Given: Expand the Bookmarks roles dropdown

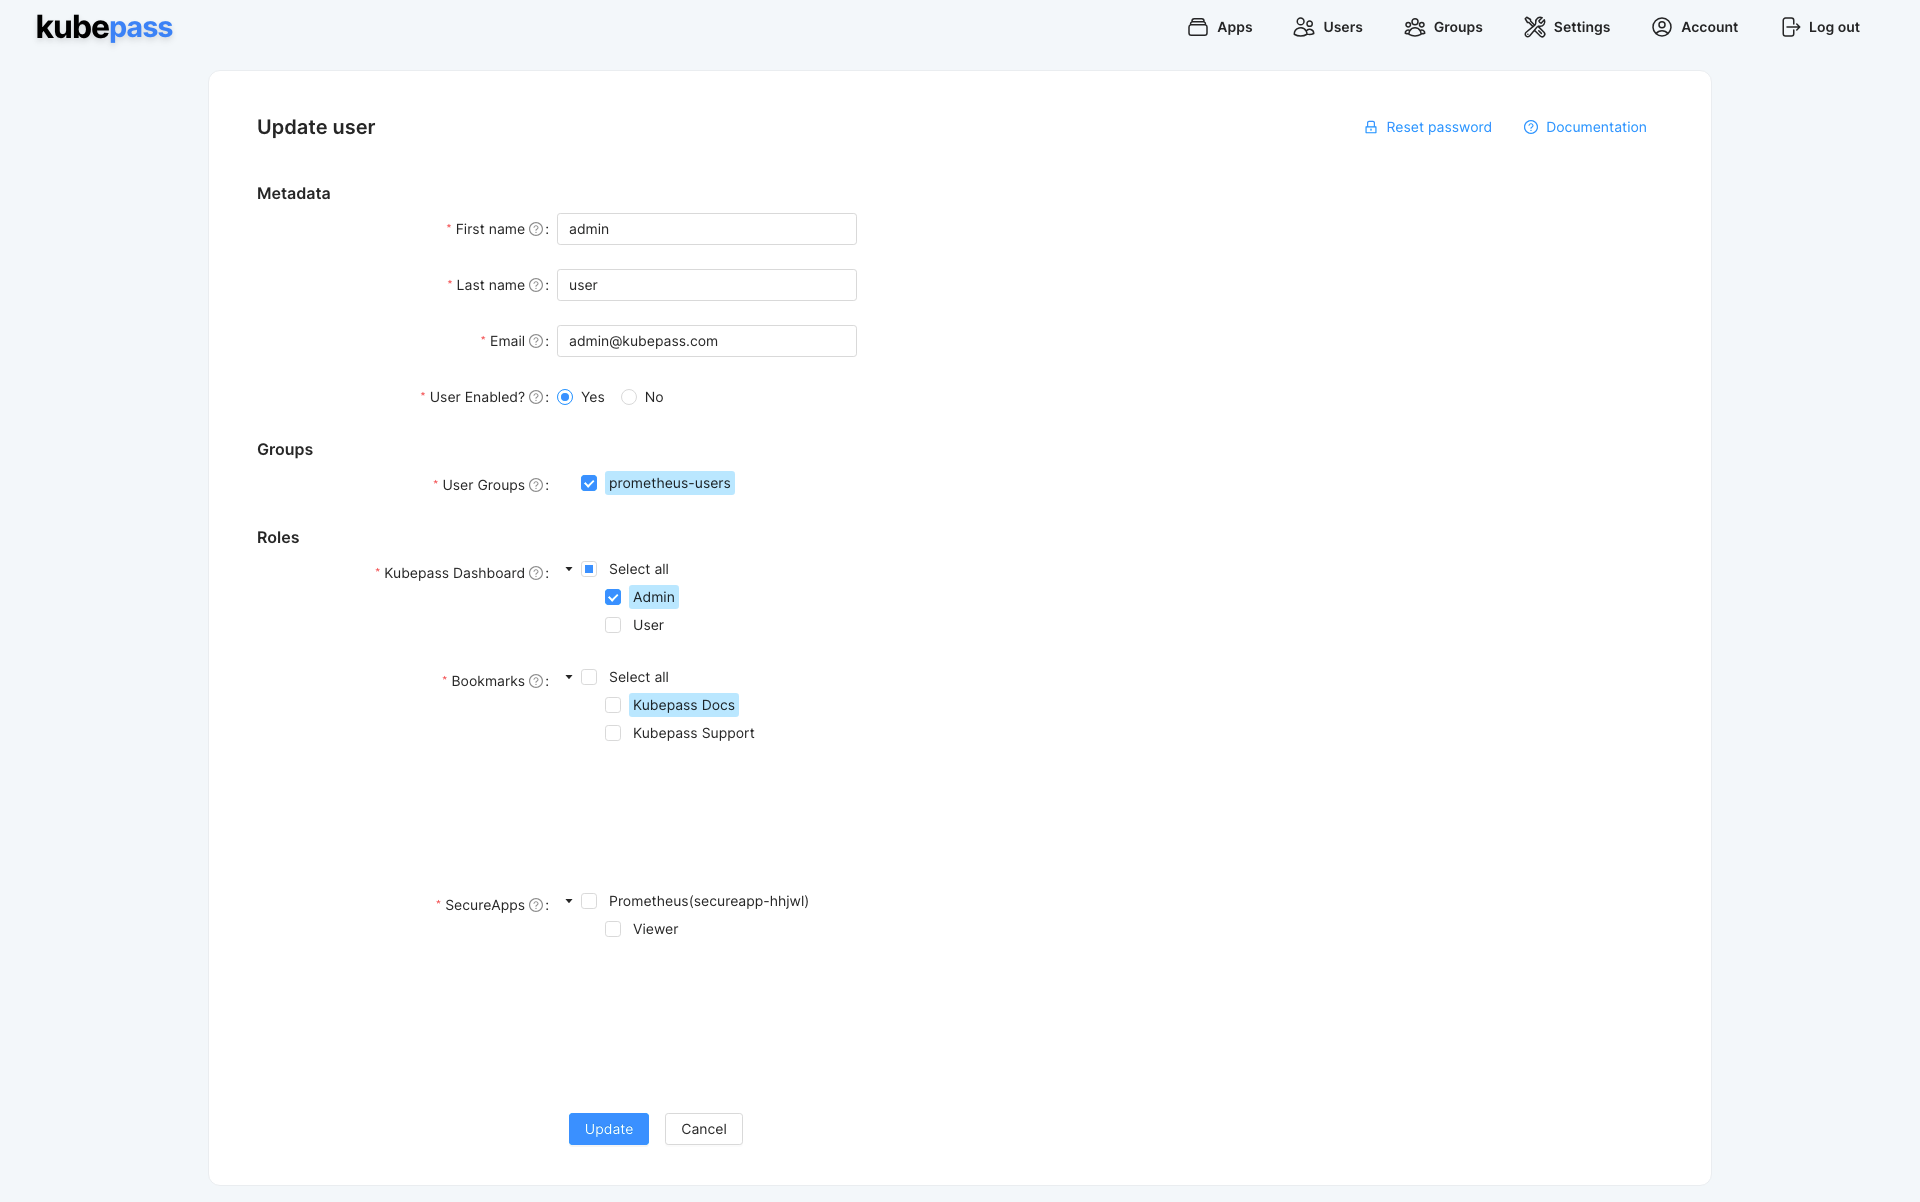Looking at the screenshot, I should tap(569, 677).
